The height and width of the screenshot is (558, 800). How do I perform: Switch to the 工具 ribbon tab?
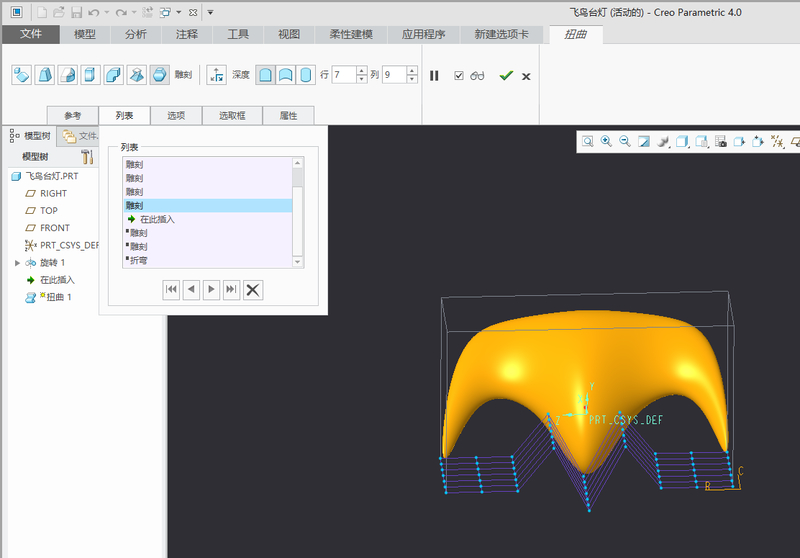click(x=238, y=34)
